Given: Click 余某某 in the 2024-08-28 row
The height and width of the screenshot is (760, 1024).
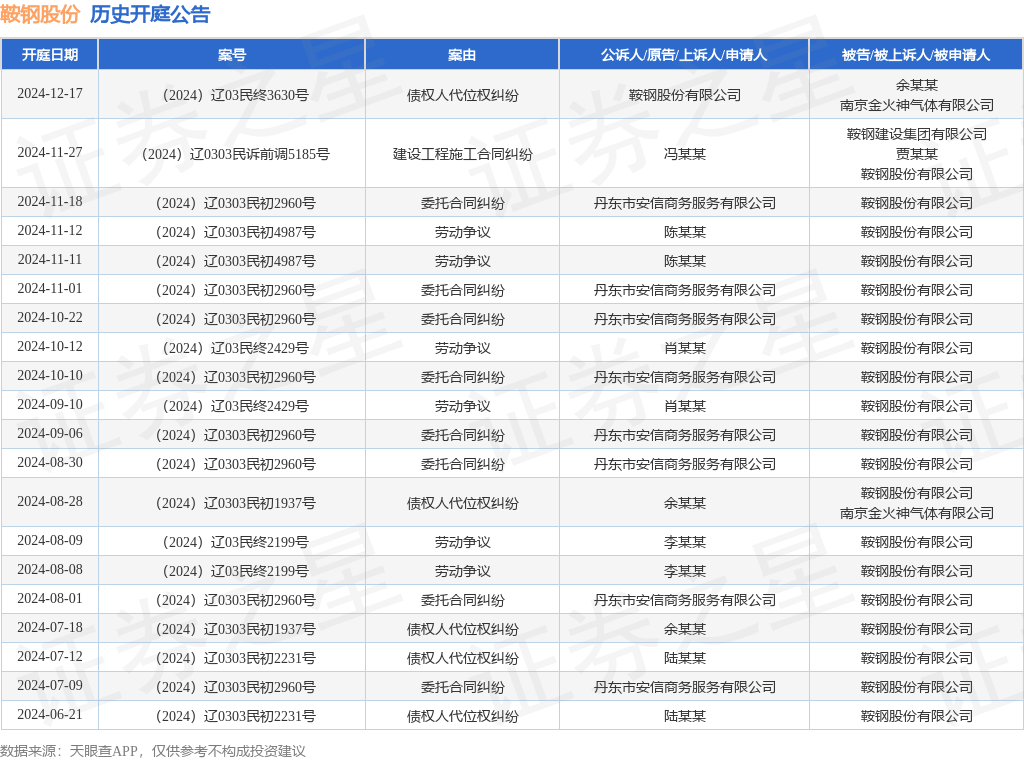Looking at the screenshot, I should pos(684,503).
